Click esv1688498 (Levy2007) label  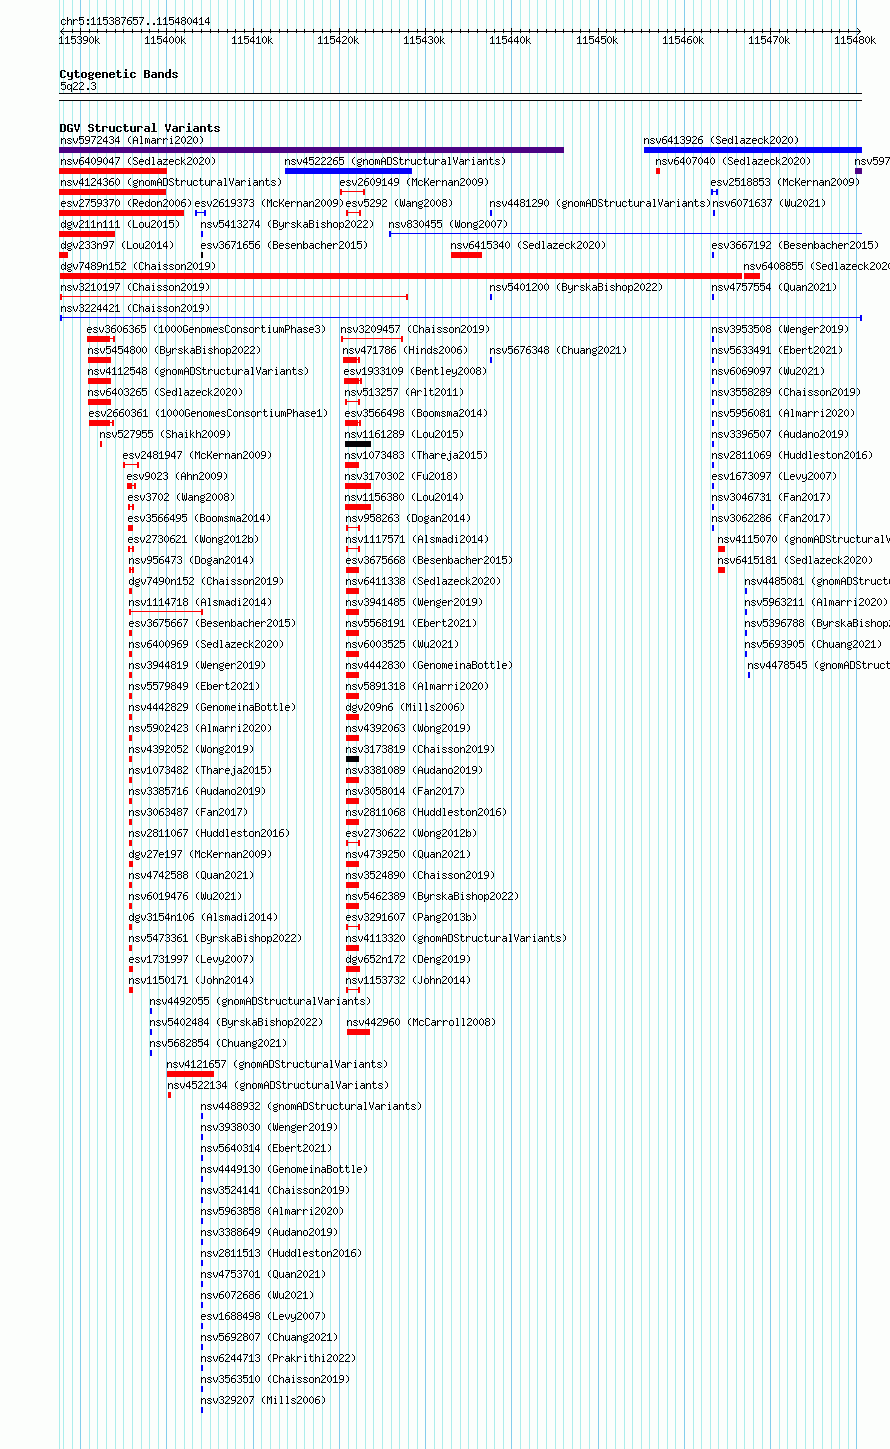[263, 1317]
